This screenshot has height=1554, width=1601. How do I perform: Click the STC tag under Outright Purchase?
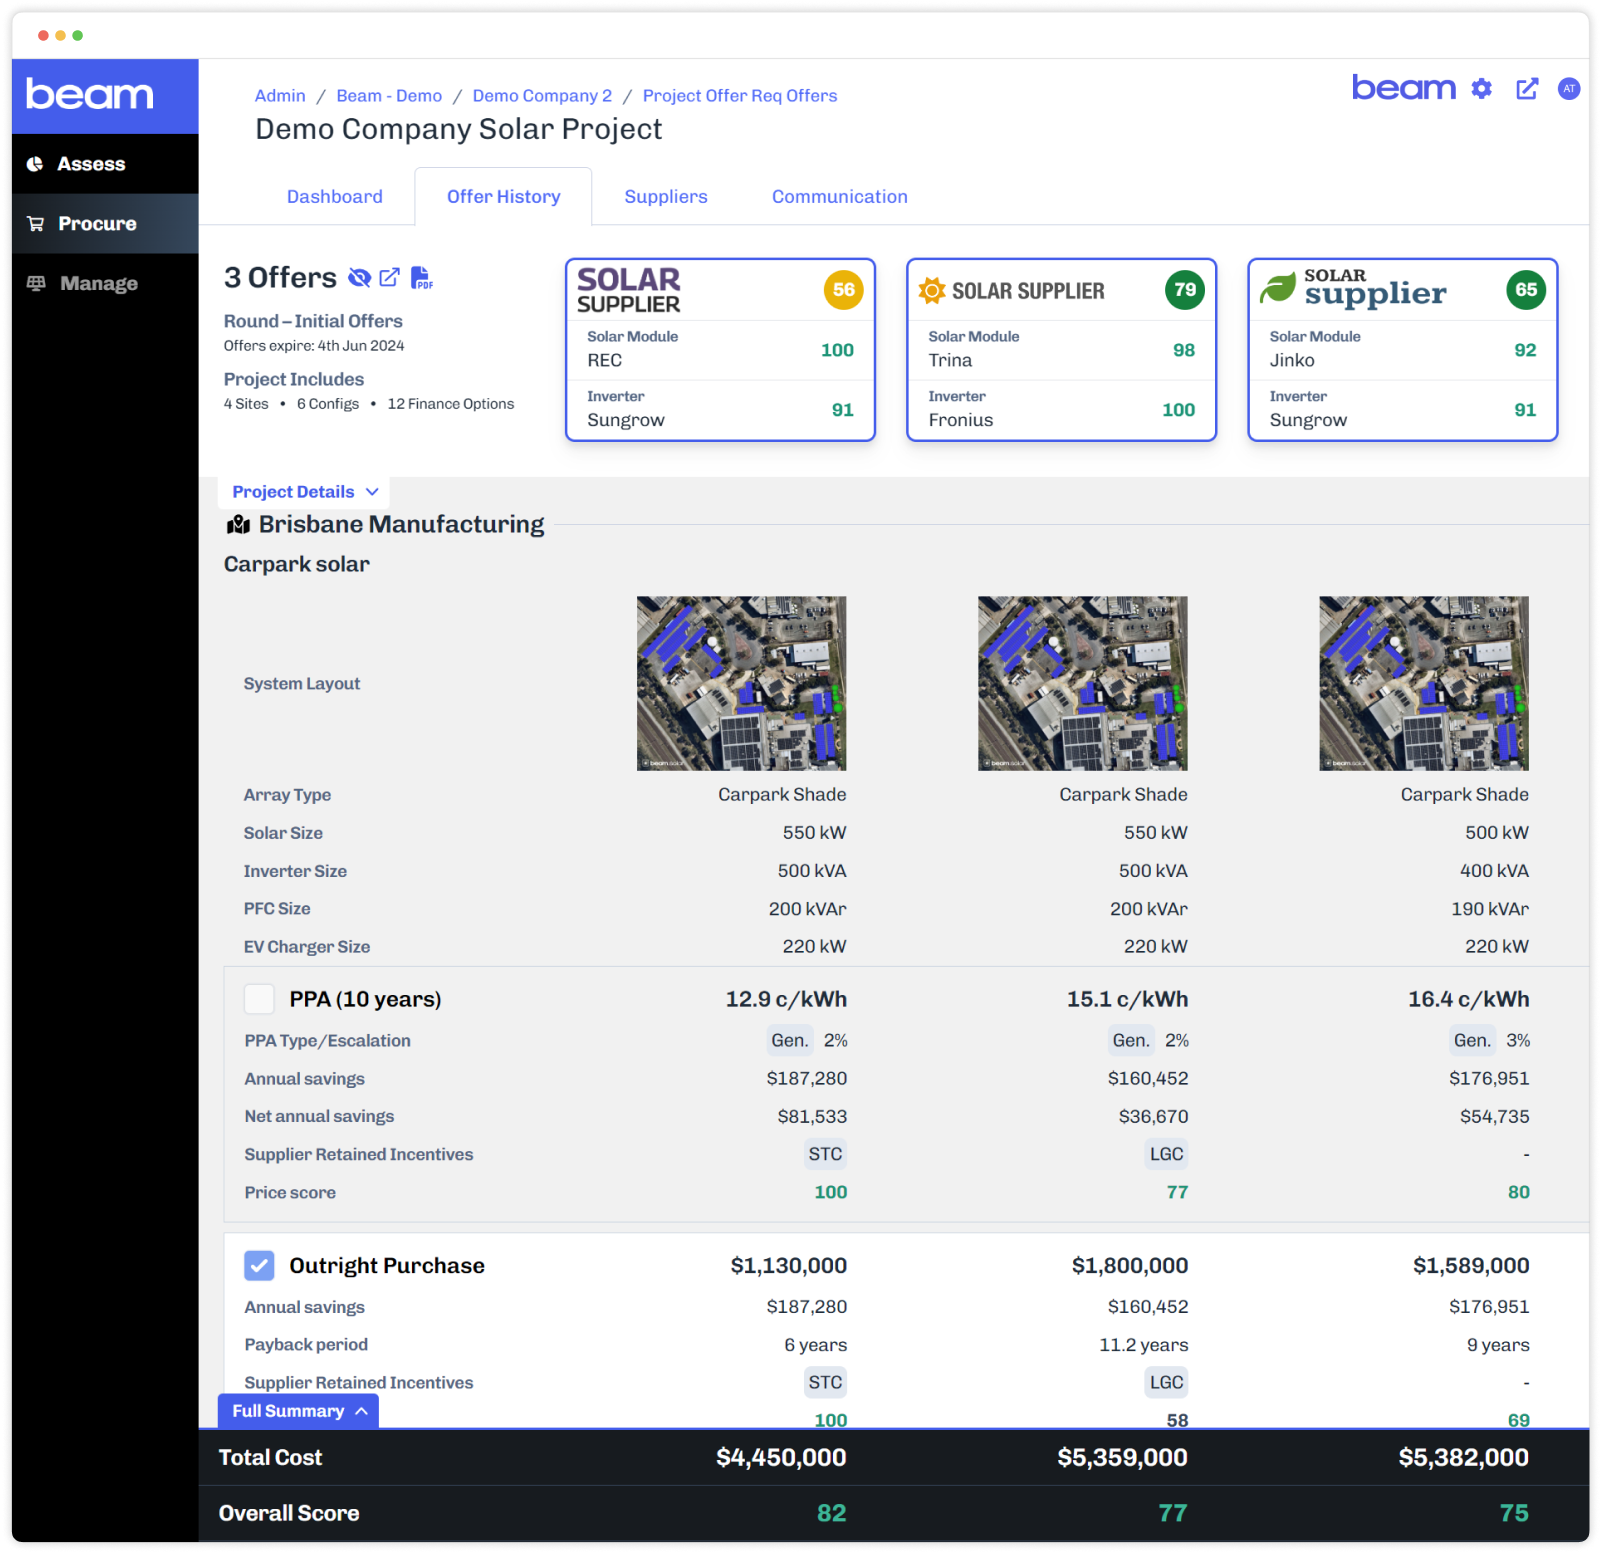pyautogui.click(x=825, y=1383)
